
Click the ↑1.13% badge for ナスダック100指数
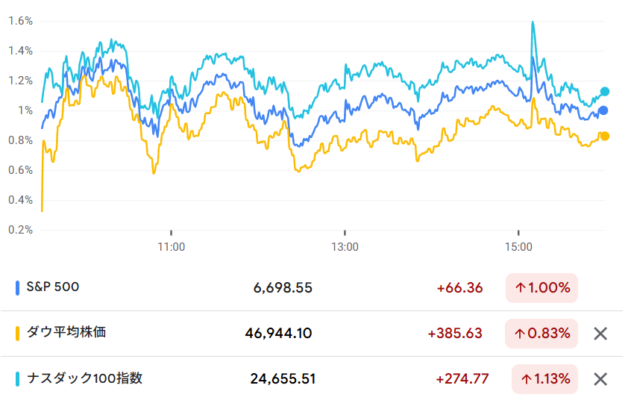[542, 379]
